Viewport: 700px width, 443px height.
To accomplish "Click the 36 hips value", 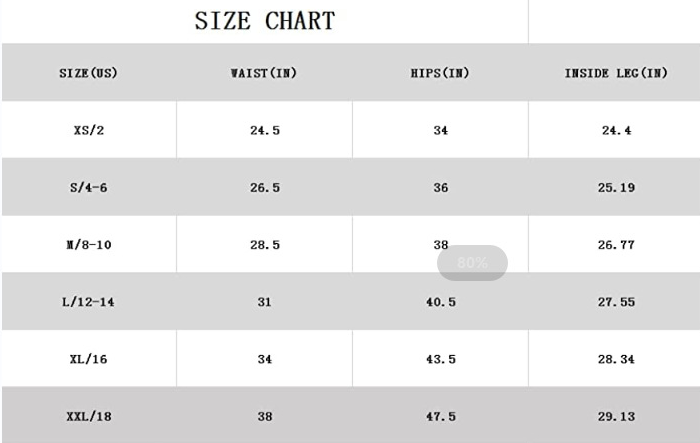I will (440, 188).
